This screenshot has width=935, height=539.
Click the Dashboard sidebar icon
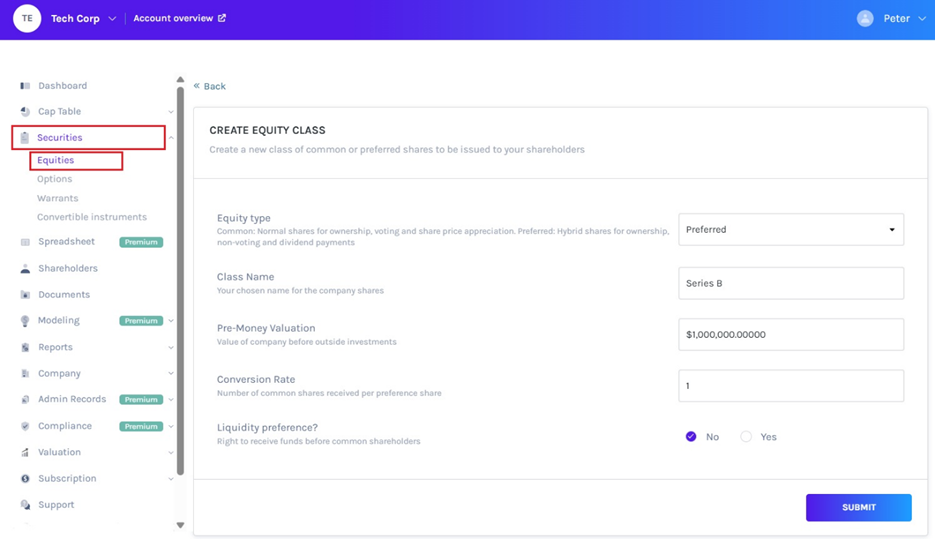25,86
